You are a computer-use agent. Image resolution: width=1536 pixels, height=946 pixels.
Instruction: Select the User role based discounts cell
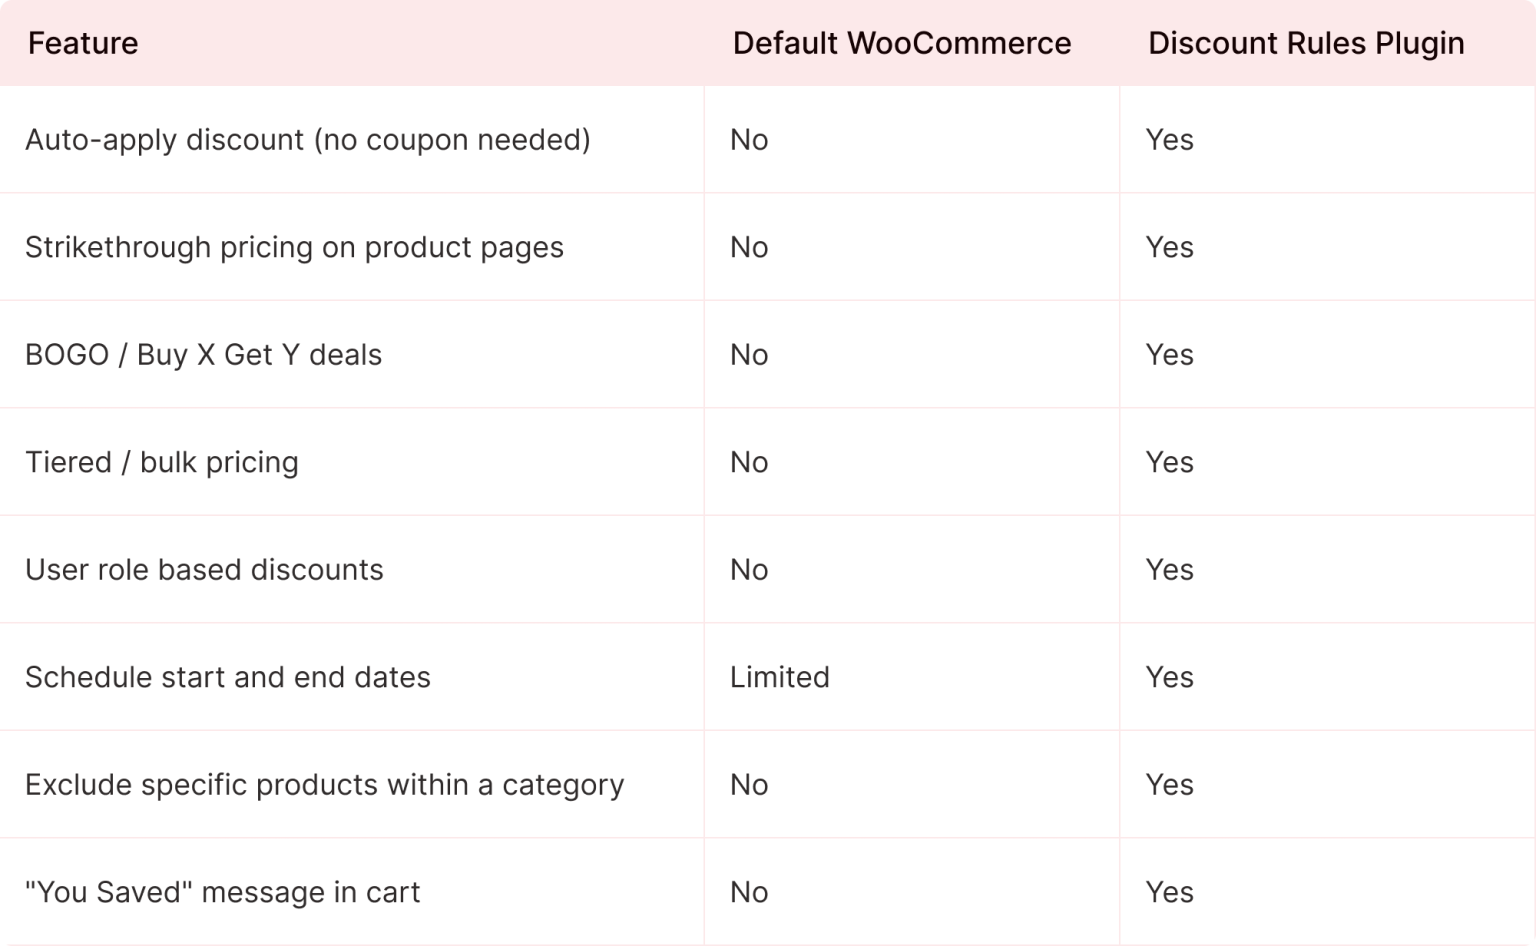(x=204, y=569)
